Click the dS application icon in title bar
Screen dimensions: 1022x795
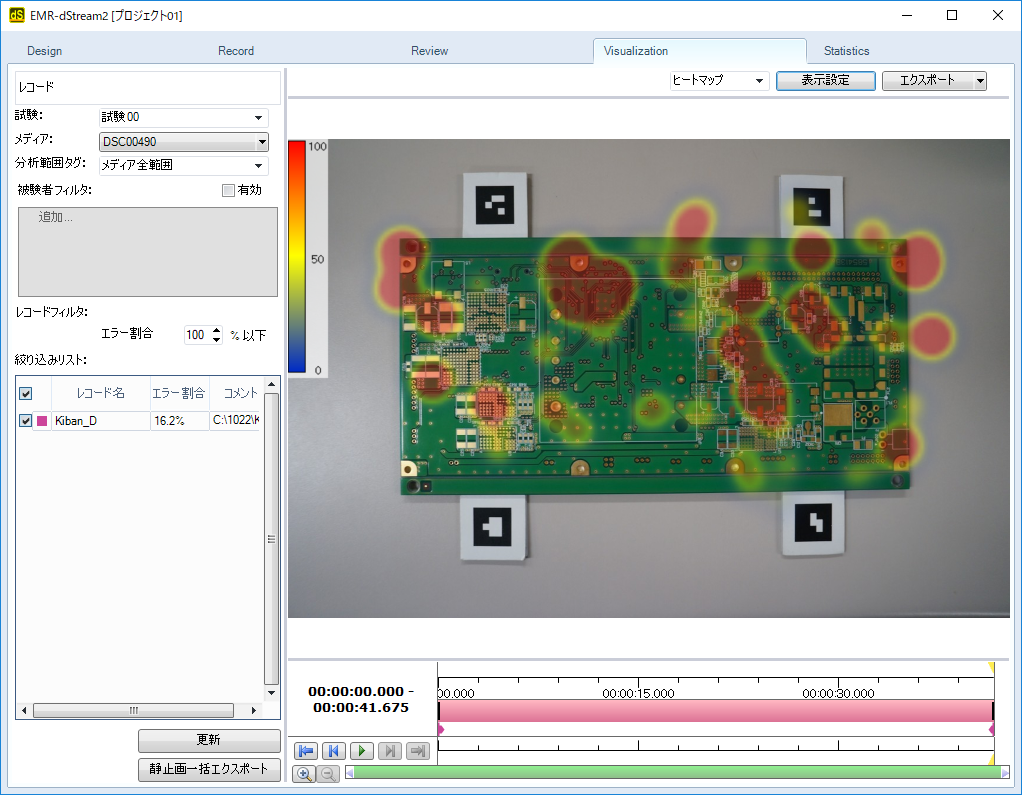pyautogui.click(x=16, y=16)
